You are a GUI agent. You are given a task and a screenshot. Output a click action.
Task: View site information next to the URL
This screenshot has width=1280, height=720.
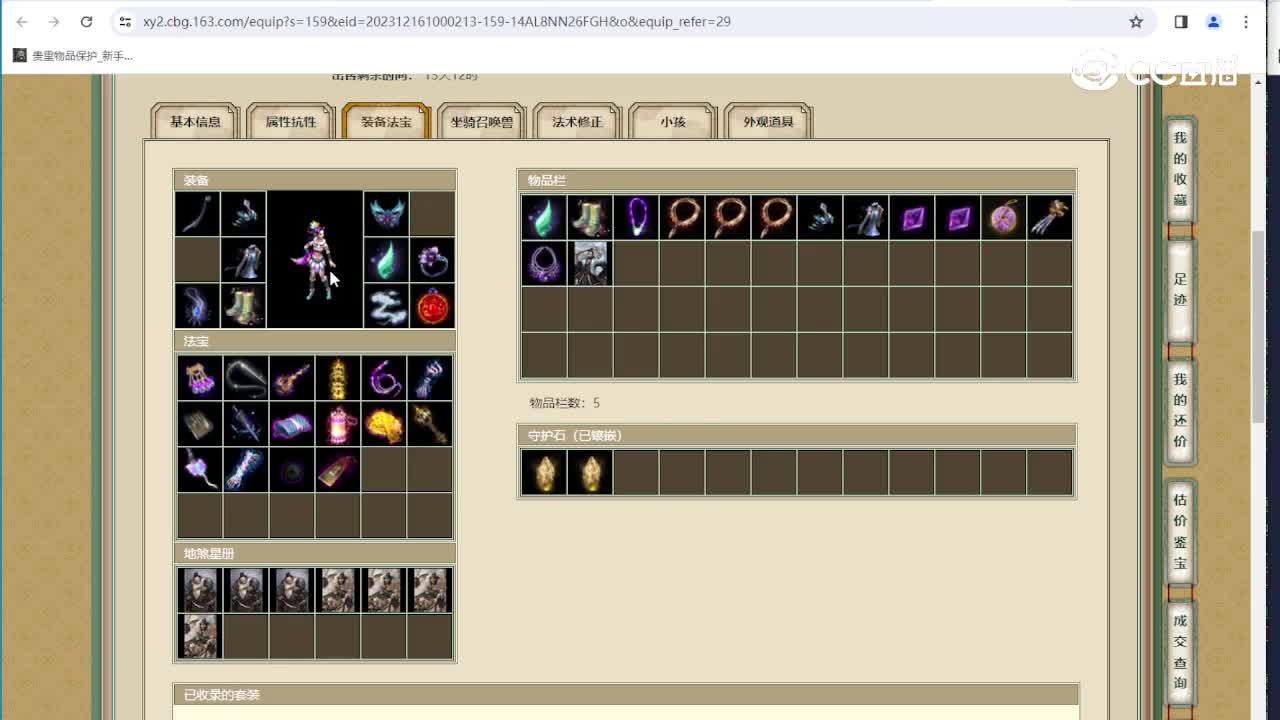pos(125,21)
